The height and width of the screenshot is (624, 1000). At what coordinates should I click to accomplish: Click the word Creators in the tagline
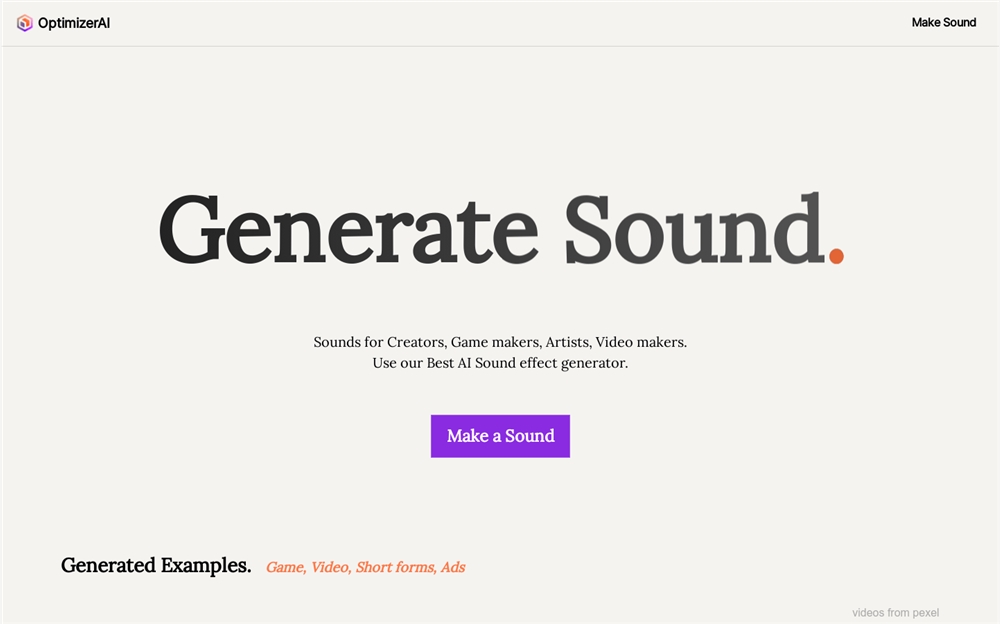(x=416, y=342)
